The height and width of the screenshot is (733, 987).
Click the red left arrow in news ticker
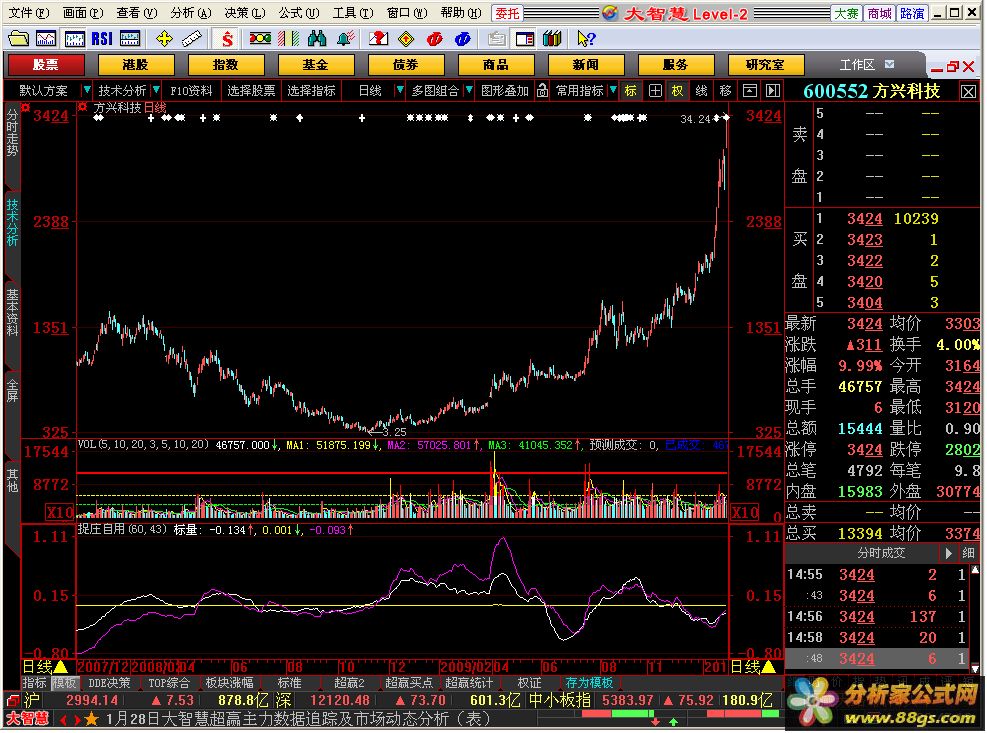point(64,719)
